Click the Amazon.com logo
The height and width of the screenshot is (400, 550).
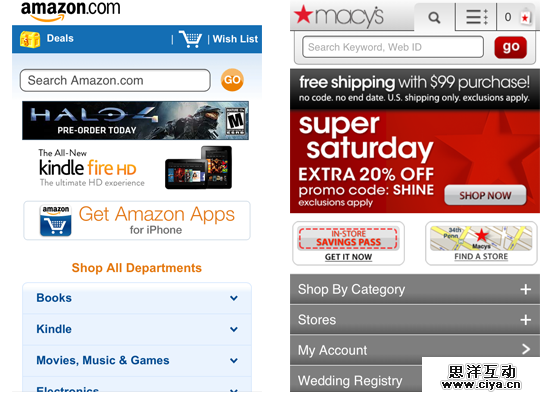click(x=71, y=11)
